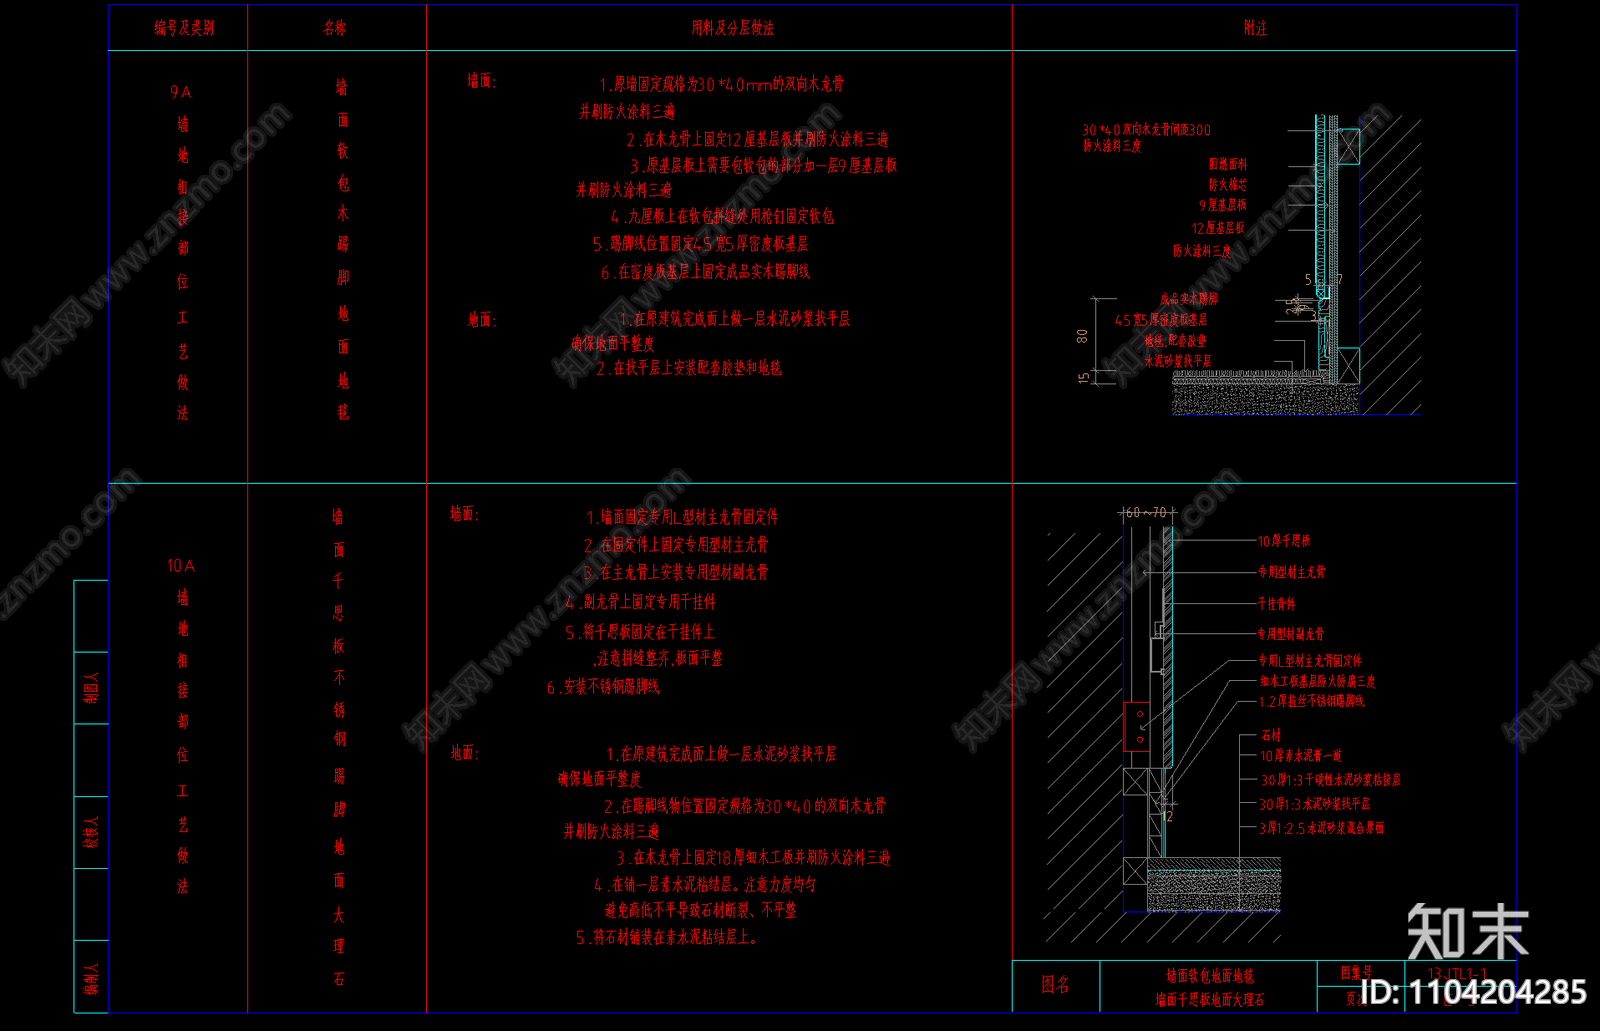Click the line '6.在密度板基层上固定成品实木踢脚线'

click(x=705, y=272)
